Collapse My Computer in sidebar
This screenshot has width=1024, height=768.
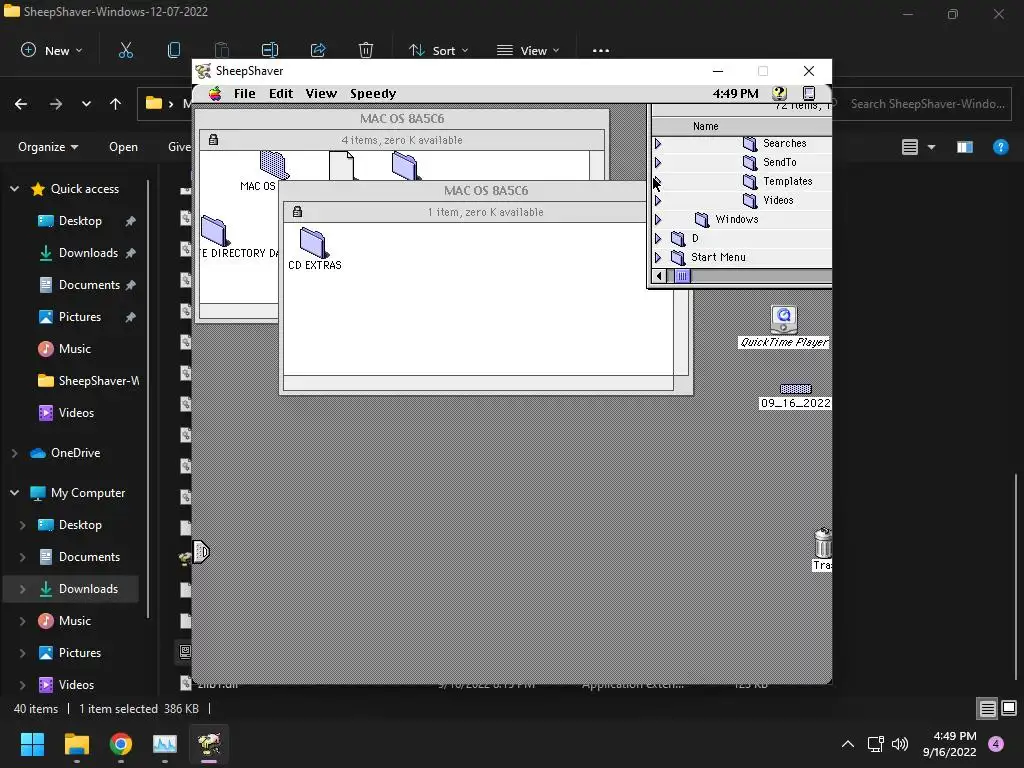coord(14,492)
